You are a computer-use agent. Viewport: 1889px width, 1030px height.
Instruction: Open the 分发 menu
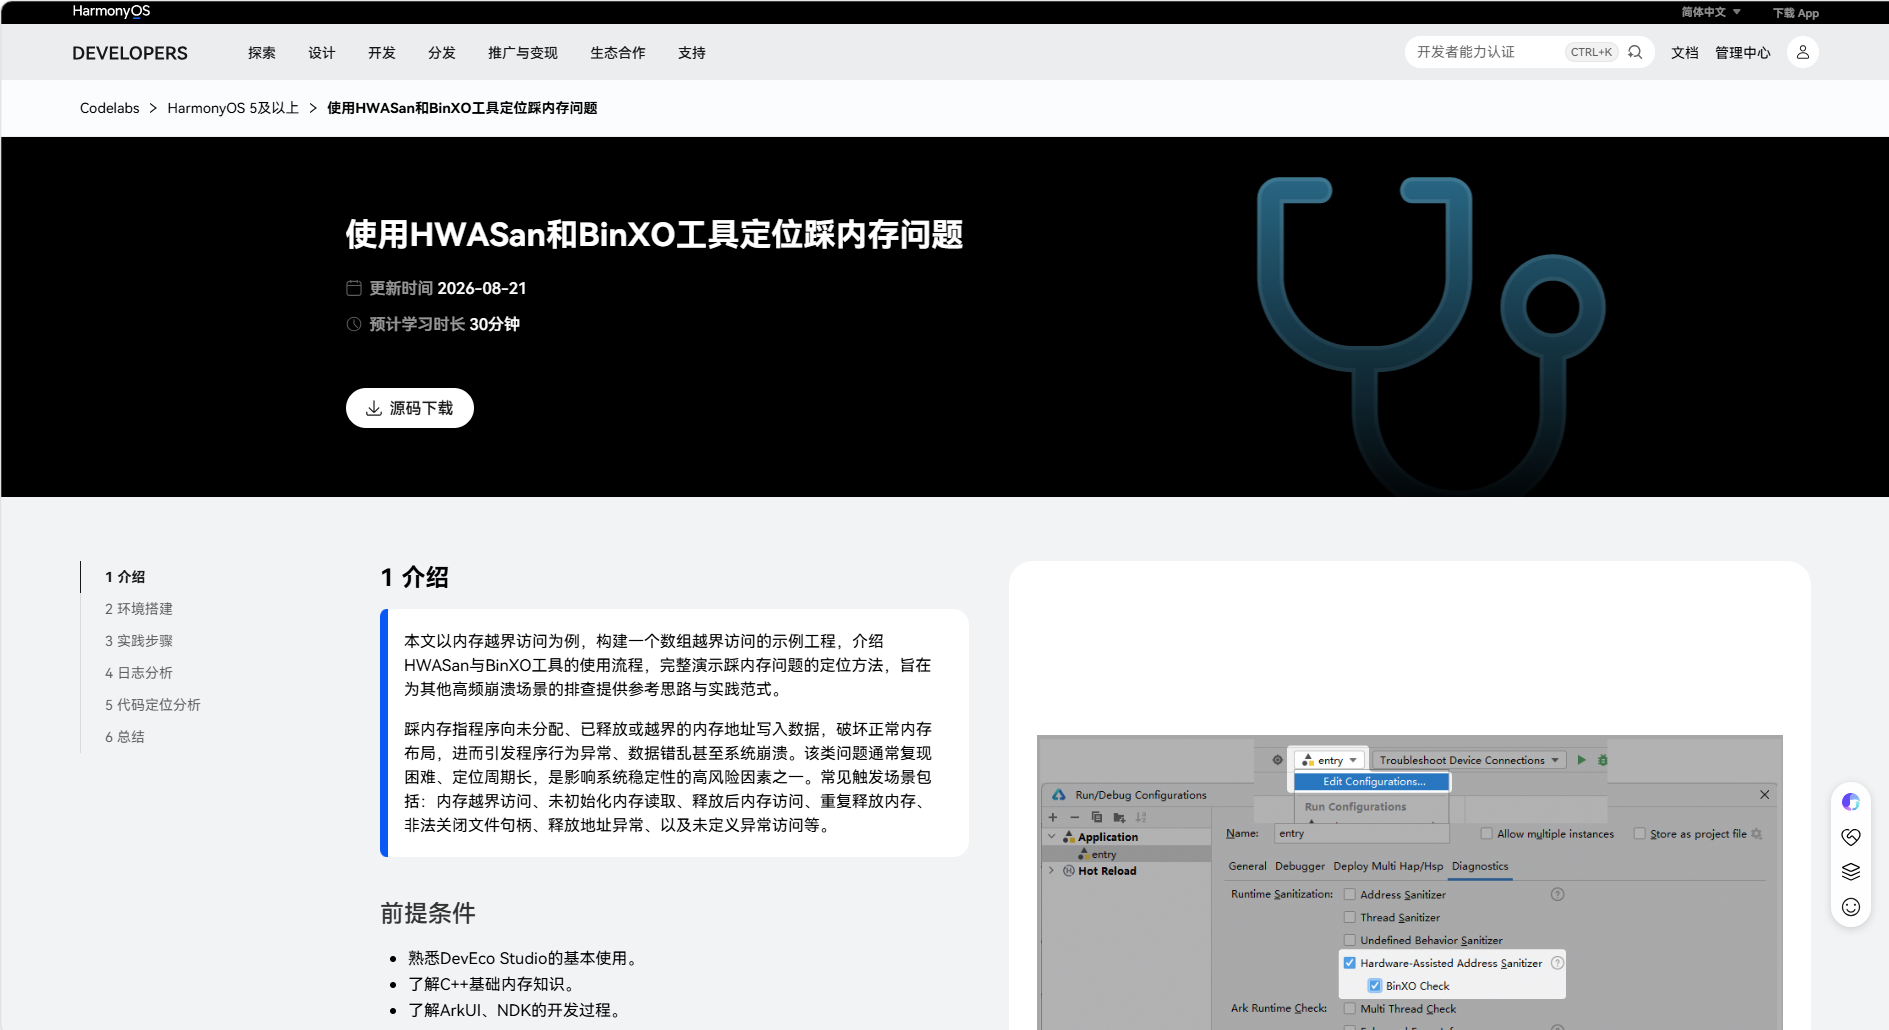[442, 53]
